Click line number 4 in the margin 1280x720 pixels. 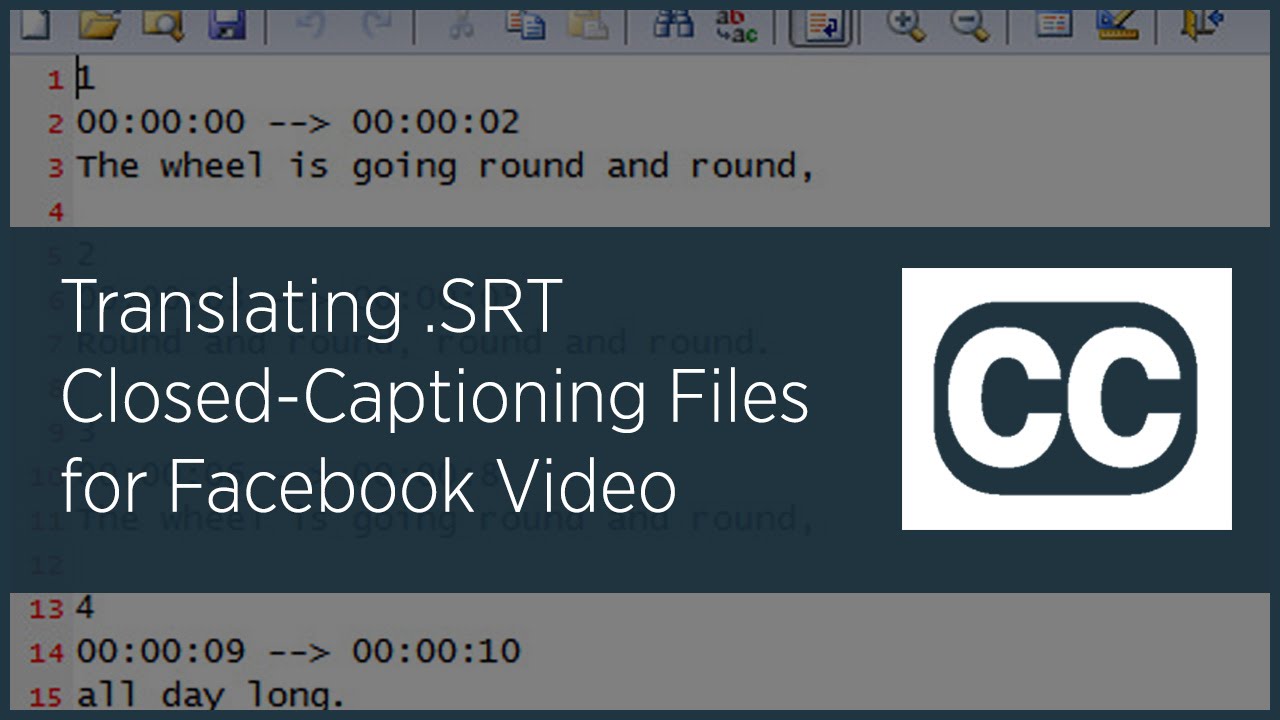pos(57,212)
